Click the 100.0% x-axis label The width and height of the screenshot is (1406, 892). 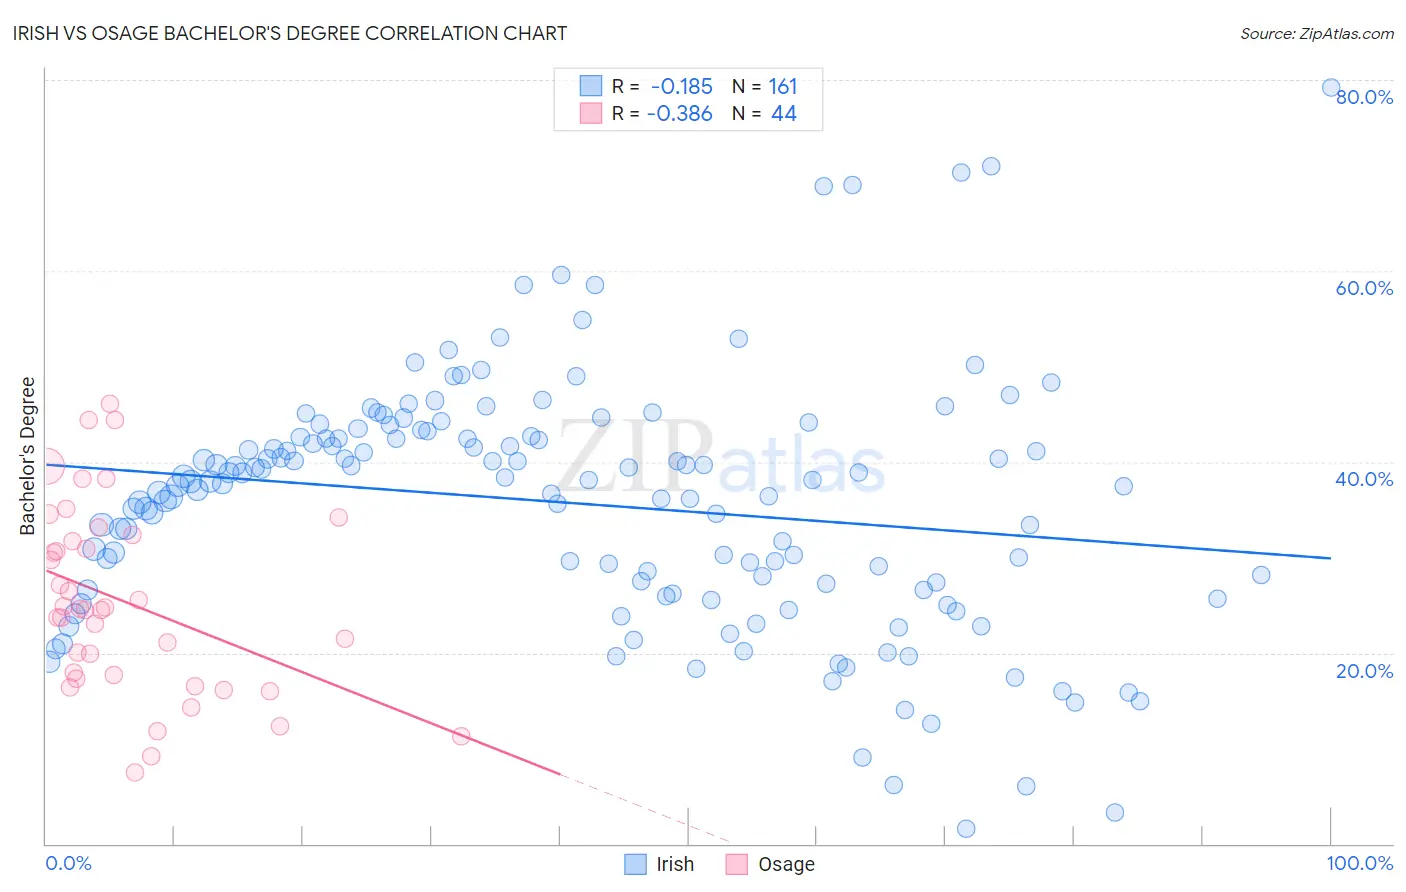(1359, 863)
